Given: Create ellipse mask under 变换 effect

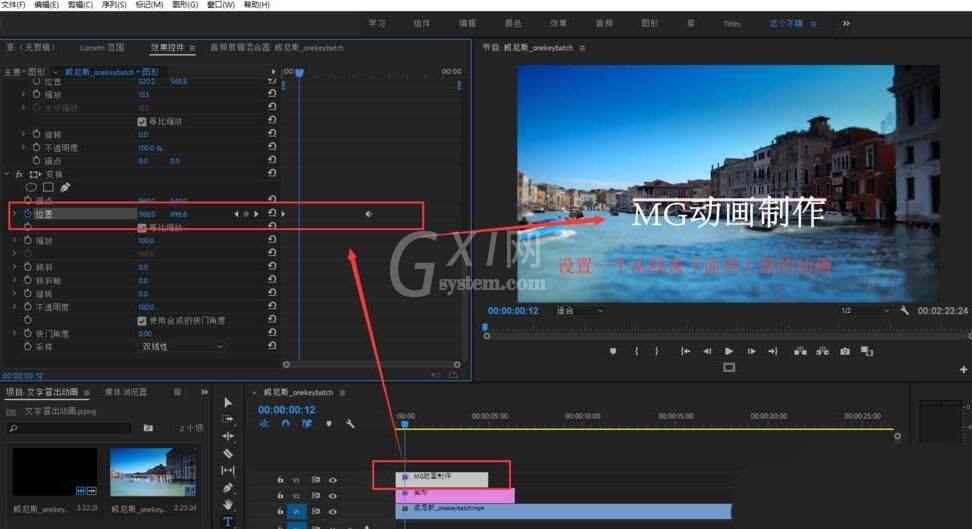Looking at the screenshot, I should pos(31,187).
